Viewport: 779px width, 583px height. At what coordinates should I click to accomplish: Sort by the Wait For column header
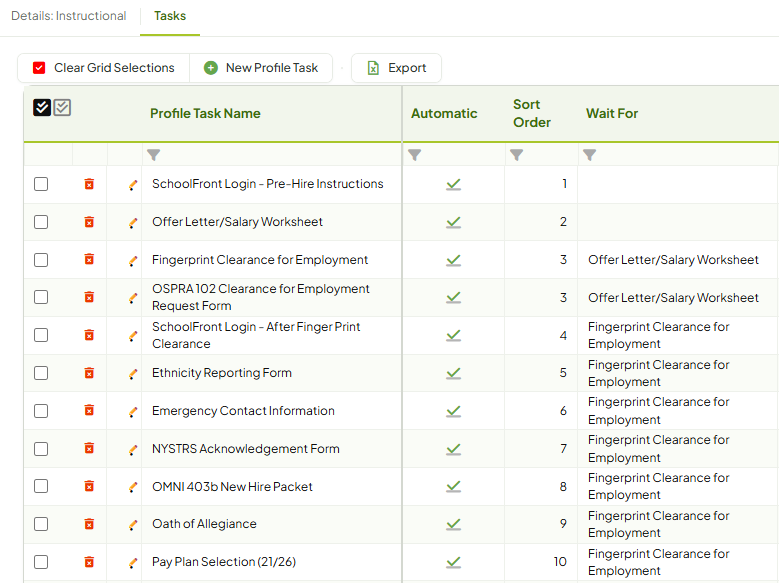(612, 113)
